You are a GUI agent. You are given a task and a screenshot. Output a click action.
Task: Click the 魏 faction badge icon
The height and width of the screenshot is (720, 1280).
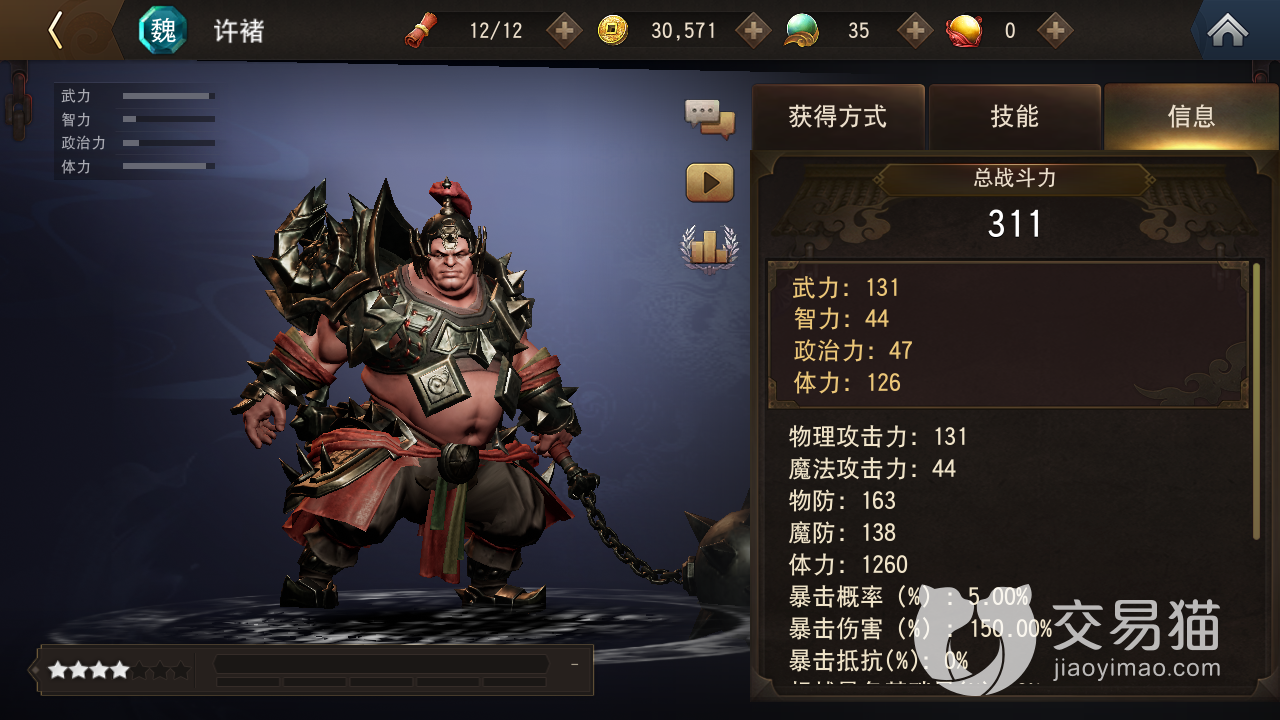coord(163,30)
